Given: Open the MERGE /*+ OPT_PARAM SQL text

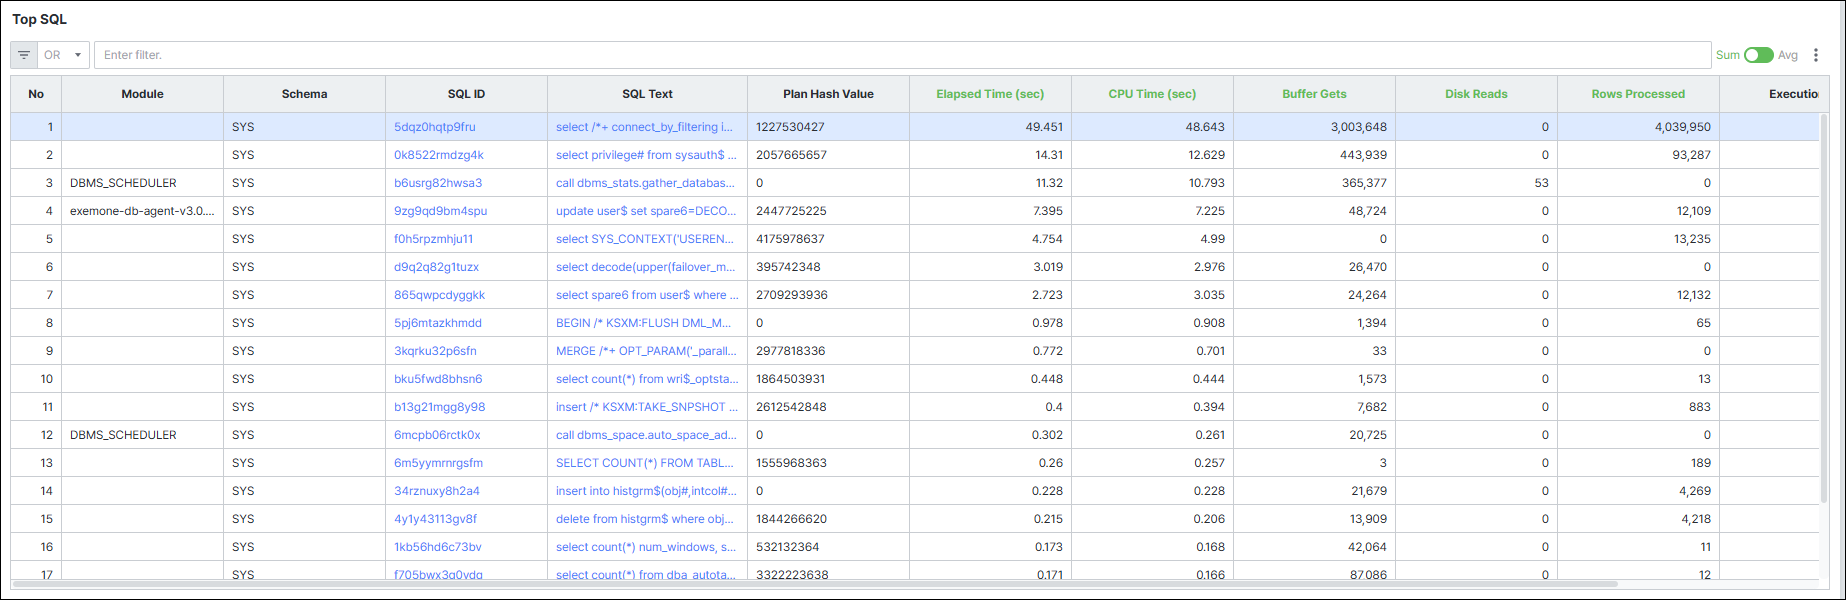Looking at the screenshot, I should (646, 351).
